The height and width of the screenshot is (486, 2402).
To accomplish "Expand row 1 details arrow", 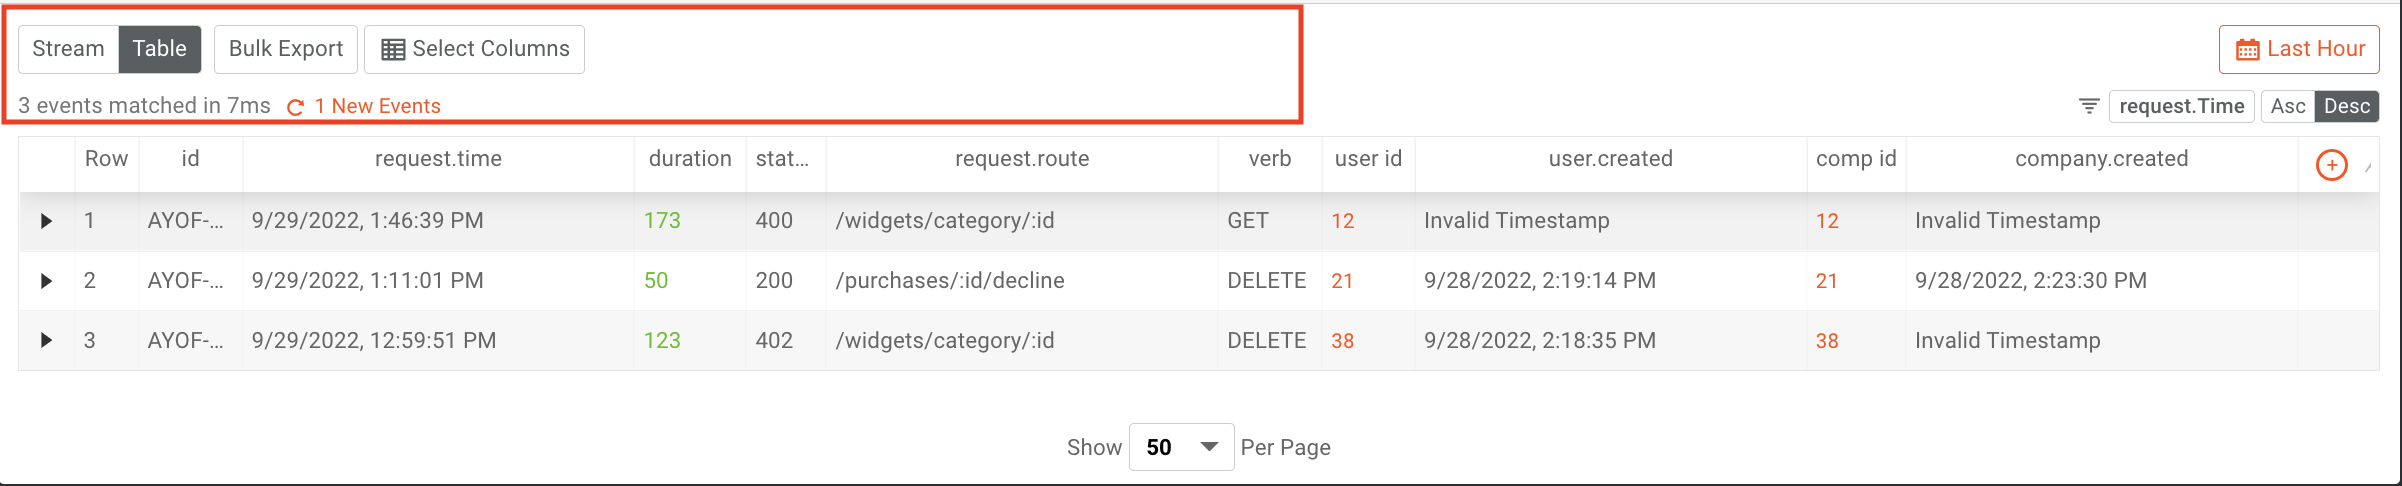I will 46,221.
